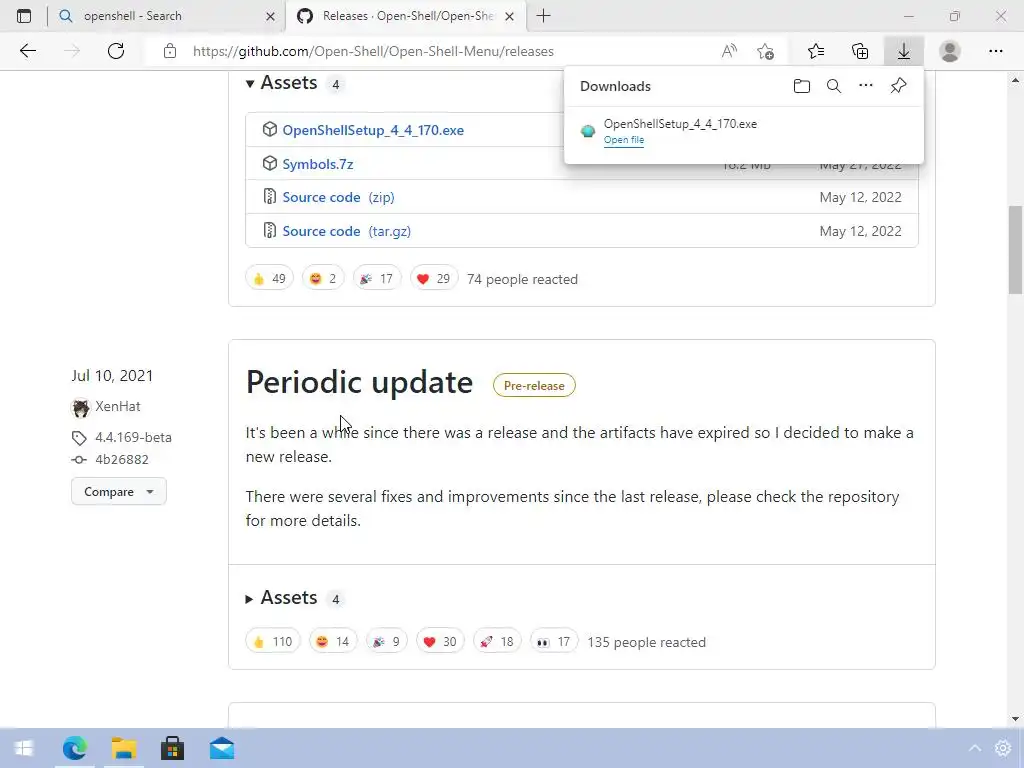This screenshot has width=1024, height=768.
Task: Switch to the openshell - Search tab
Action: [x=166, y=16]
